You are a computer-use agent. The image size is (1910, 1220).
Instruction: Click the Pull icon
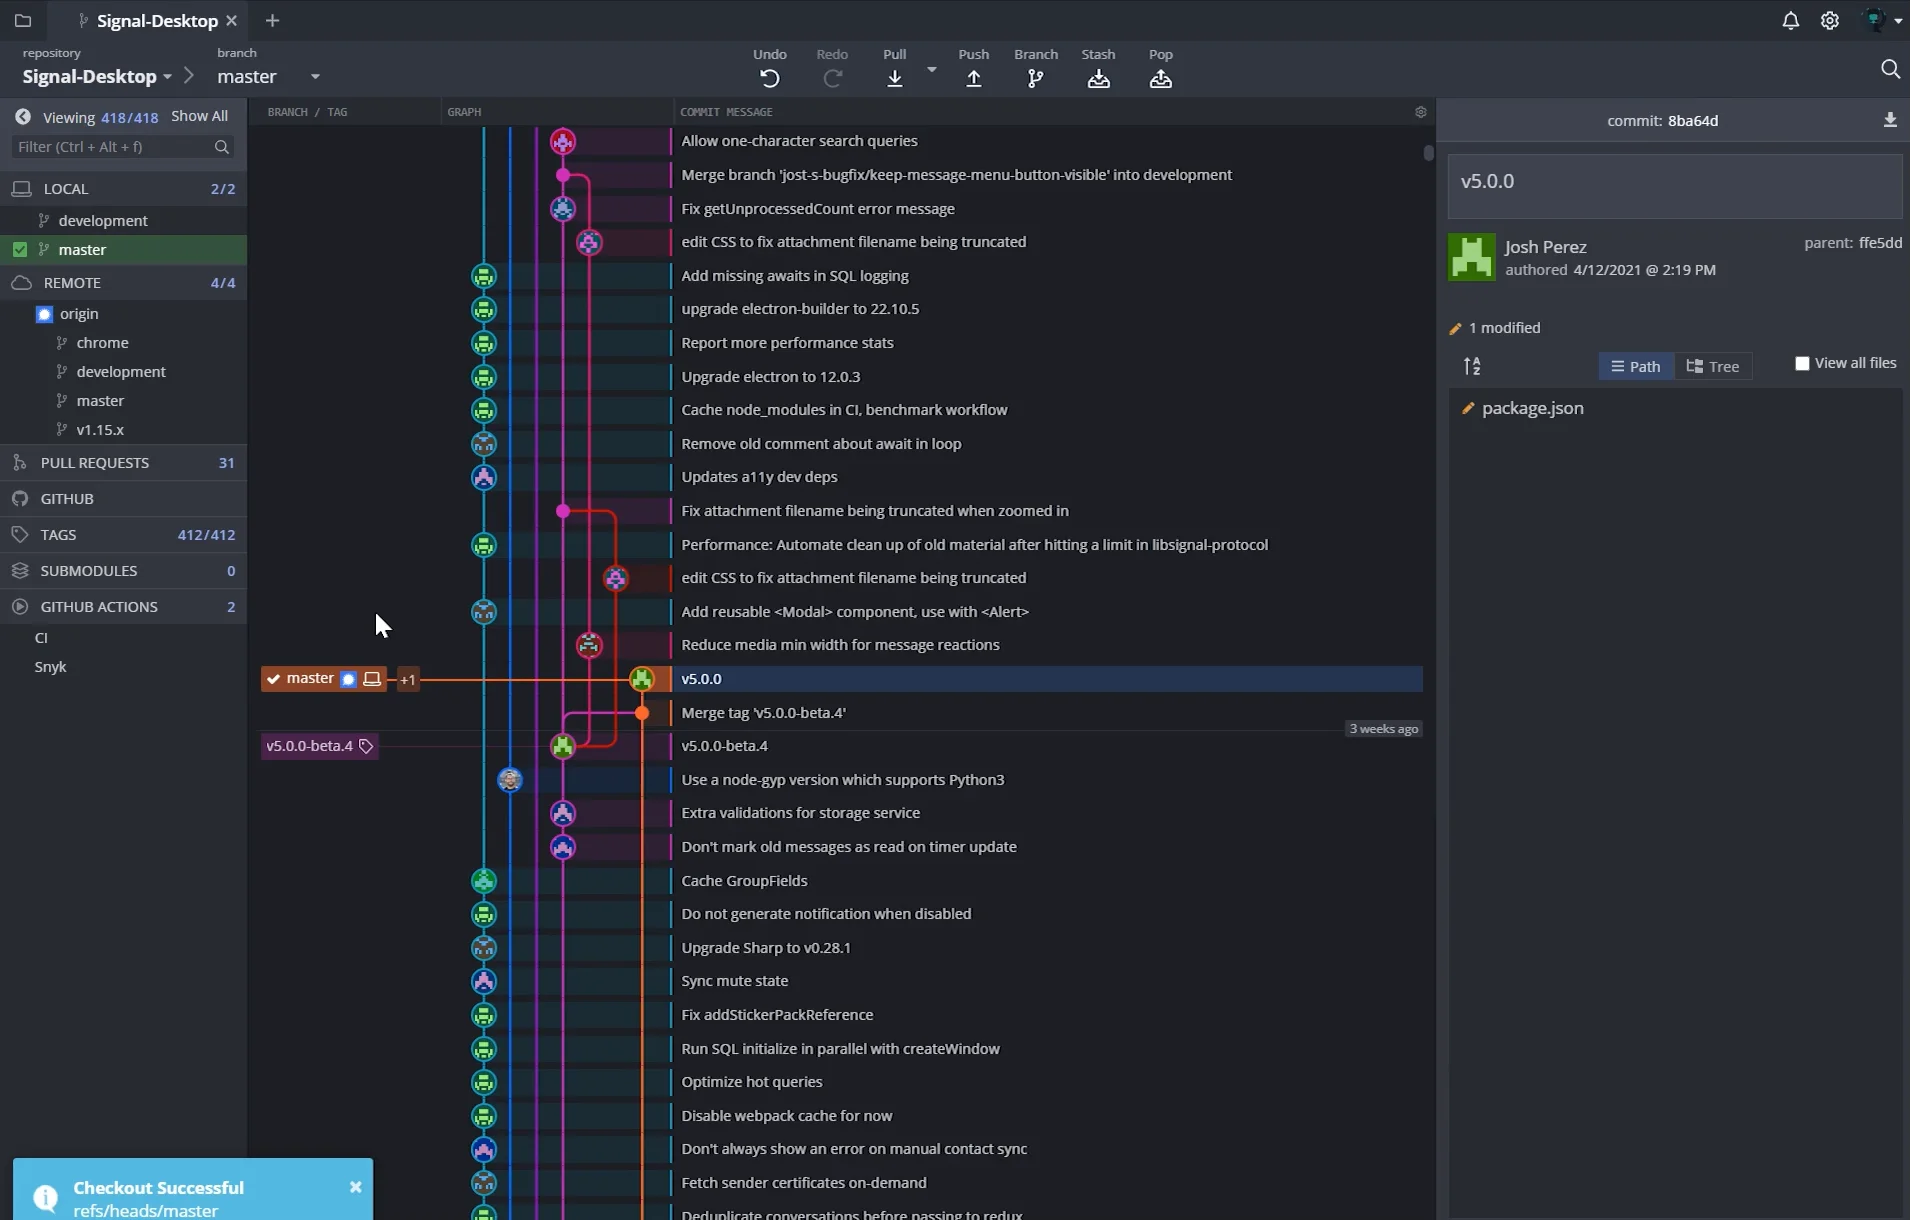[x=894, y=78]
